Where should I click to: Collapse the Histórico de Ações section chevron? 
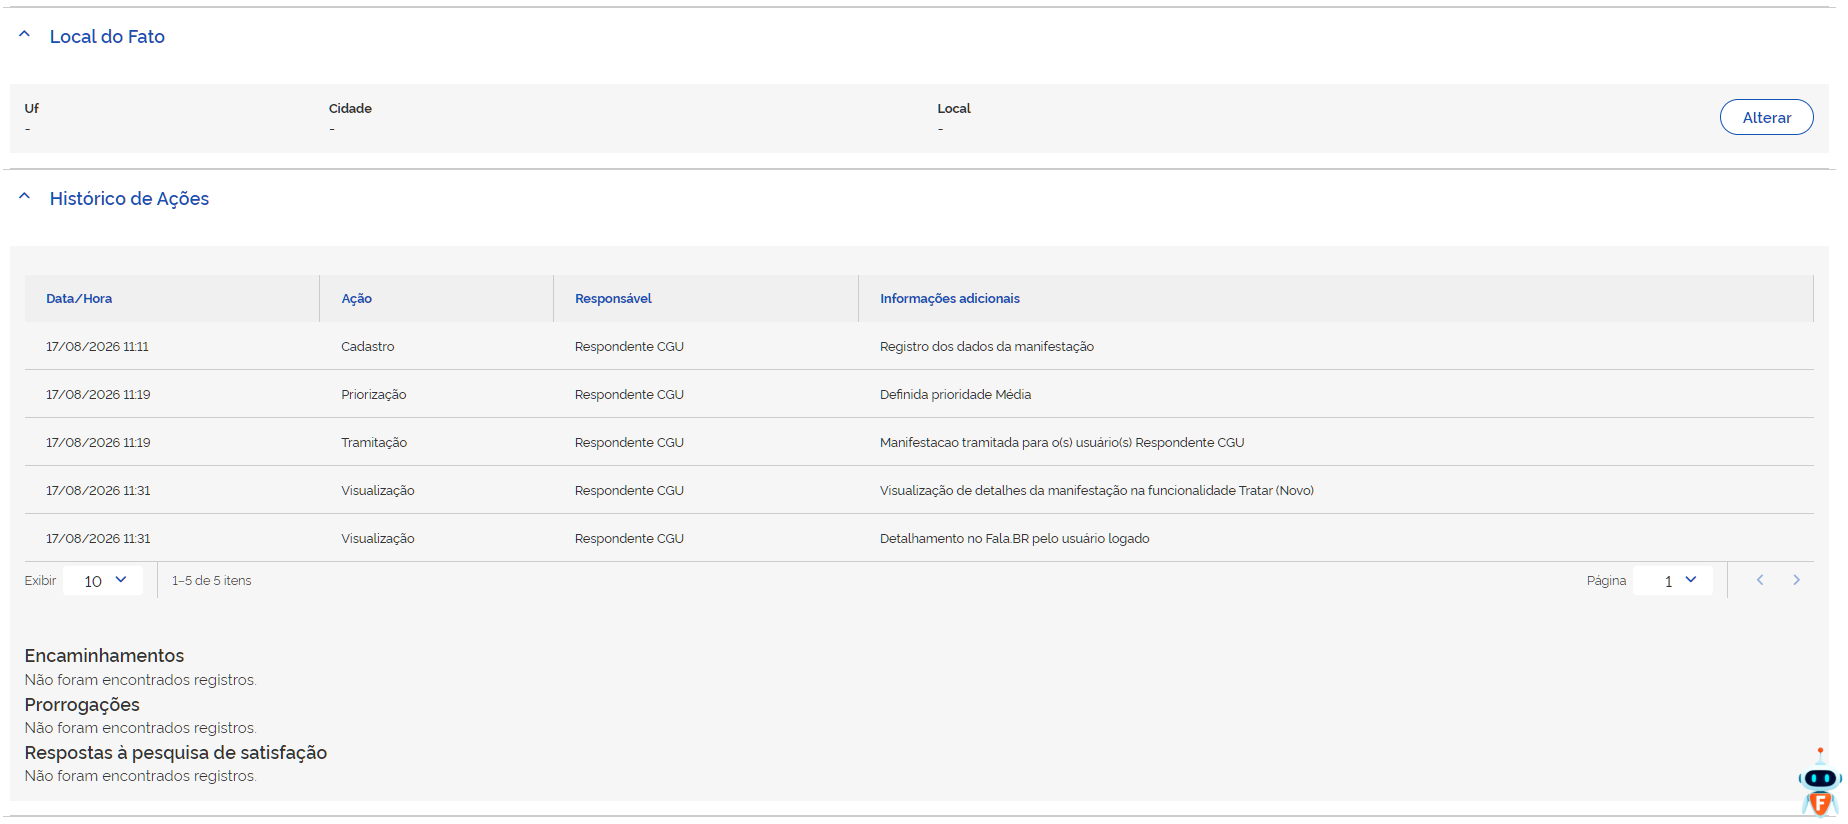tap(25, 197)
